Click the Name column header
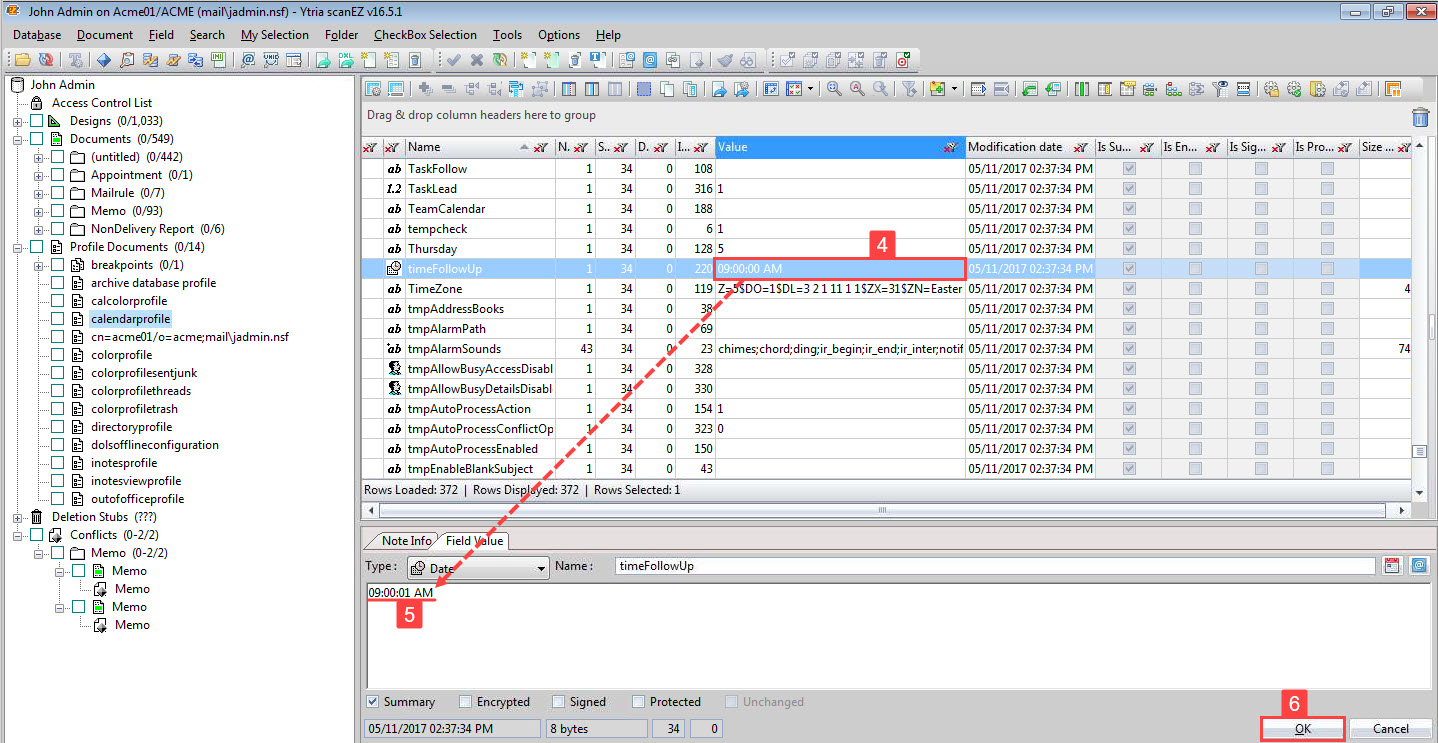1438x743 pixels. [479, 147]
